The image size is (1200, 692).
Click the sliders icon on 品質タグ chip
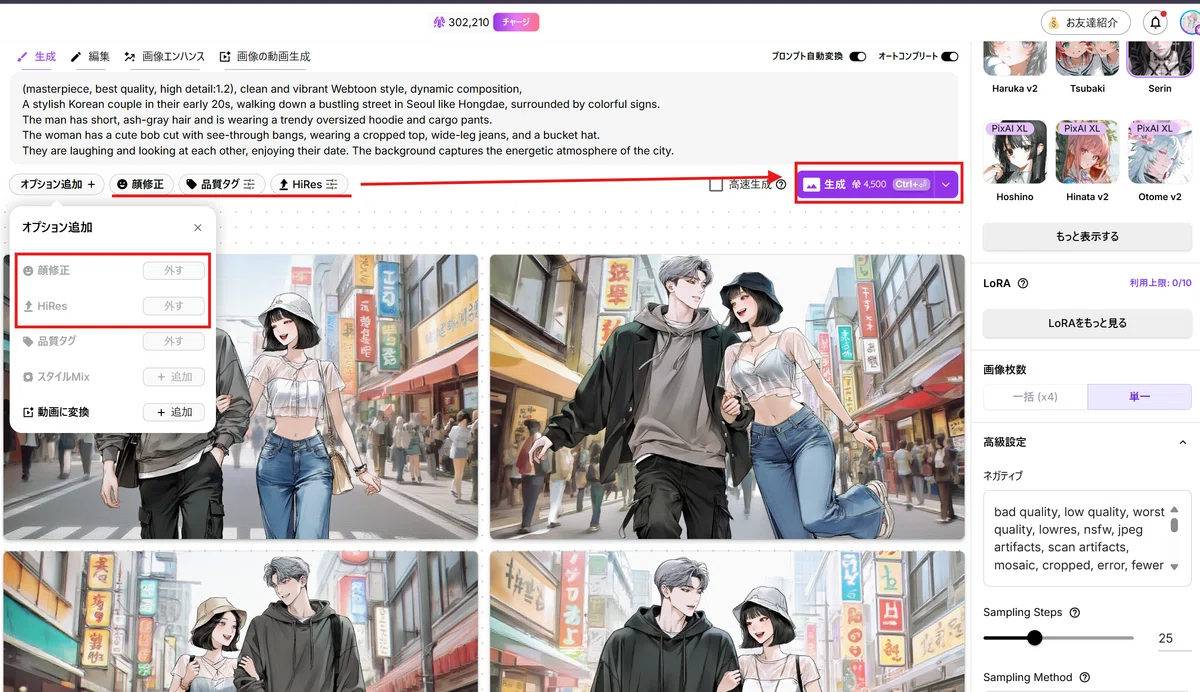pos(250,184)
